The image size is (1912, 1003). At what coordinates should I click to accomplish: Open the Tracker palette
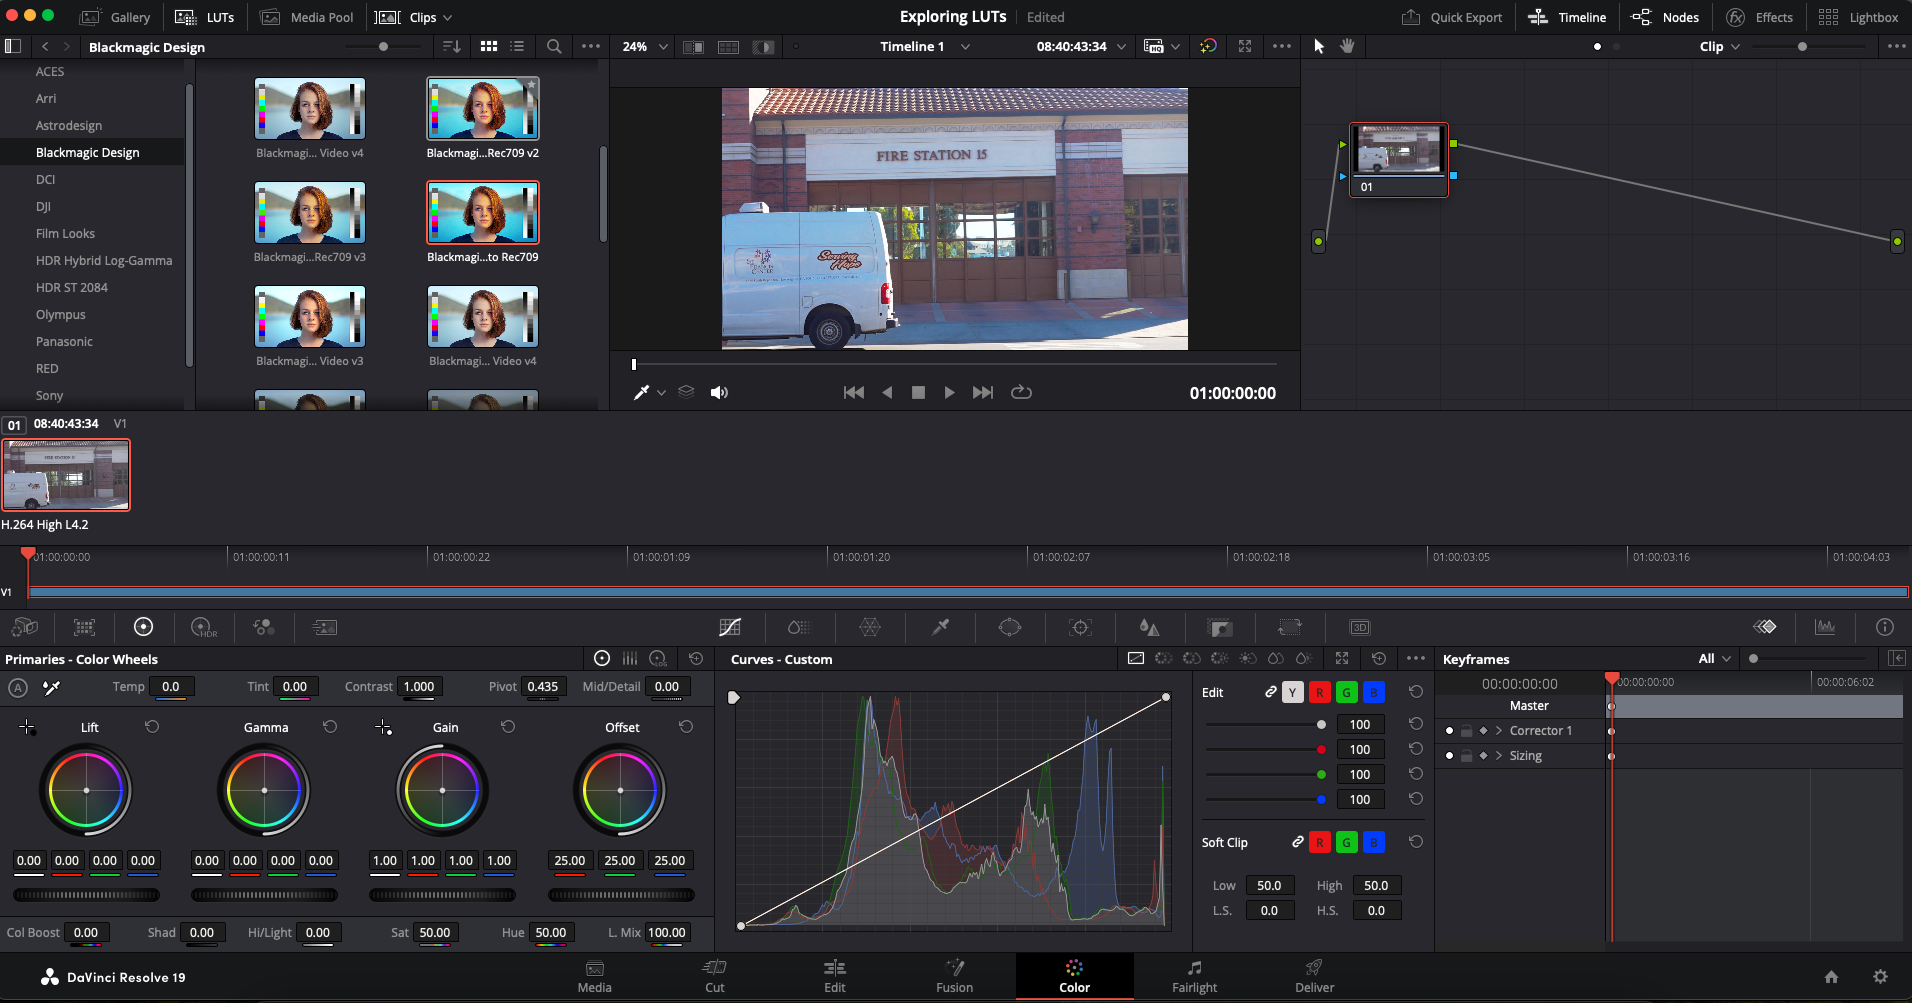click(x=1080, y=627)
